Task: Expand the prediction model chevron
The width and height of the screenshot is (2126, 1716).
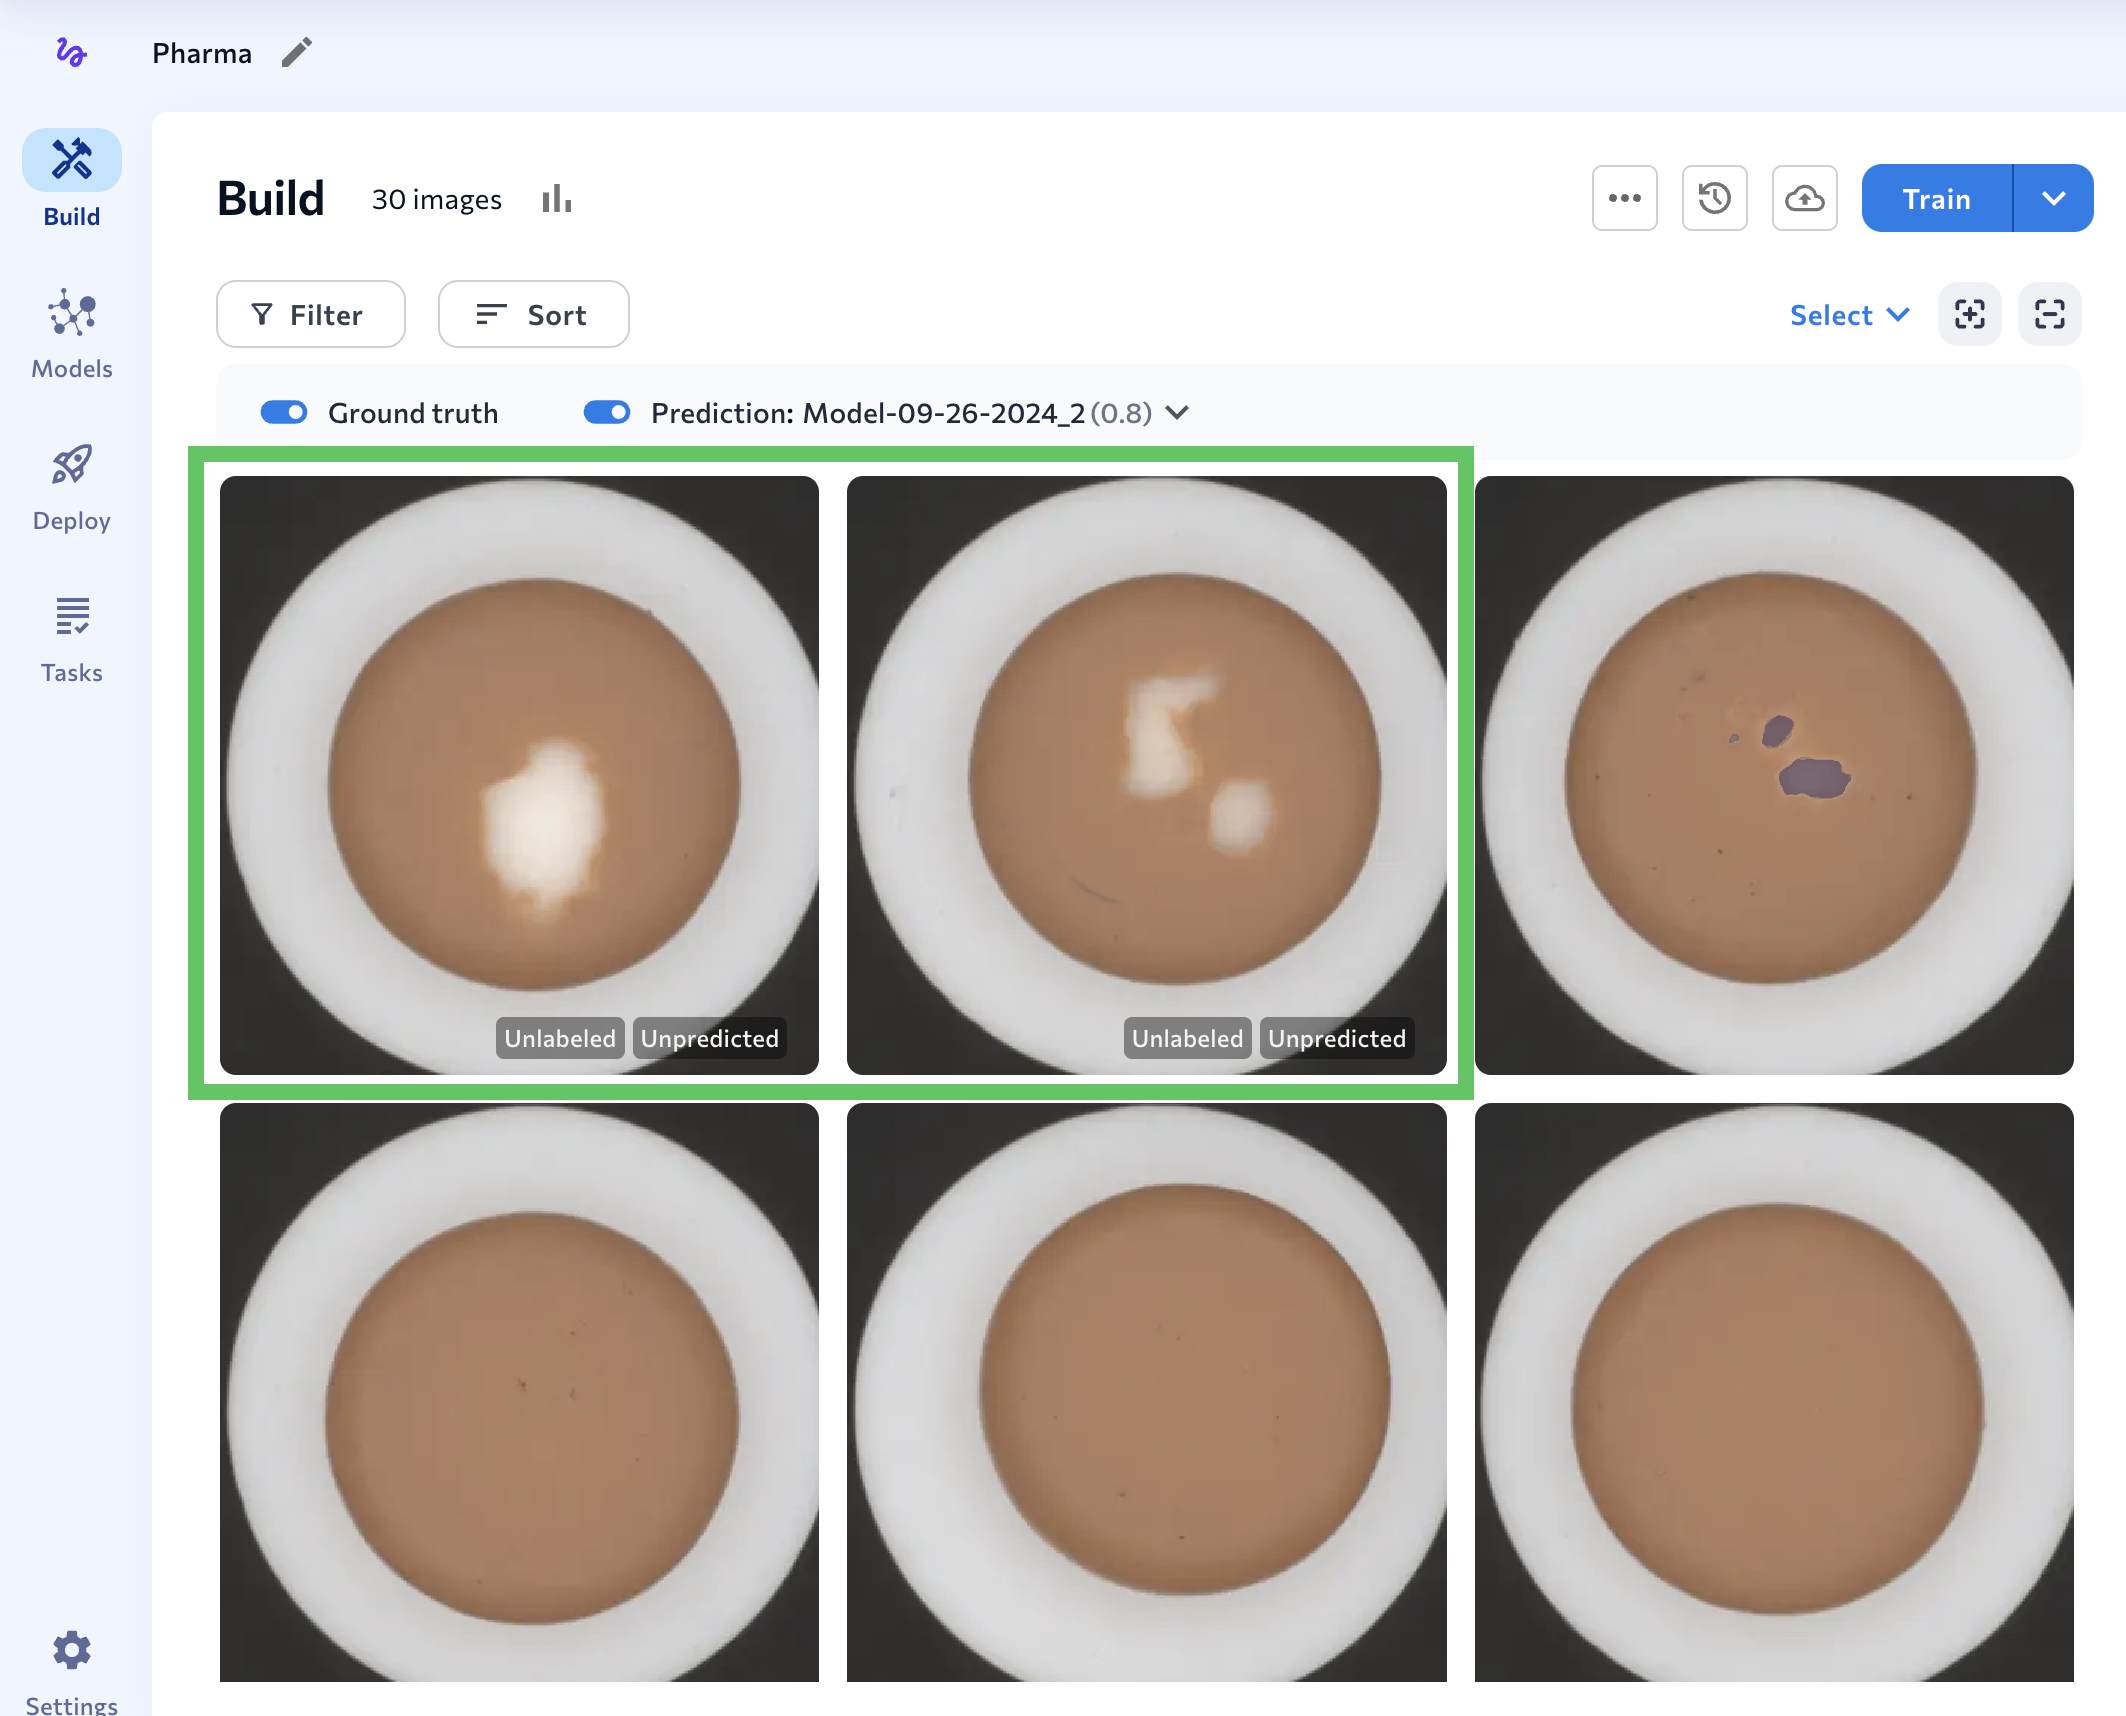Action: [x=1178, y=413]
